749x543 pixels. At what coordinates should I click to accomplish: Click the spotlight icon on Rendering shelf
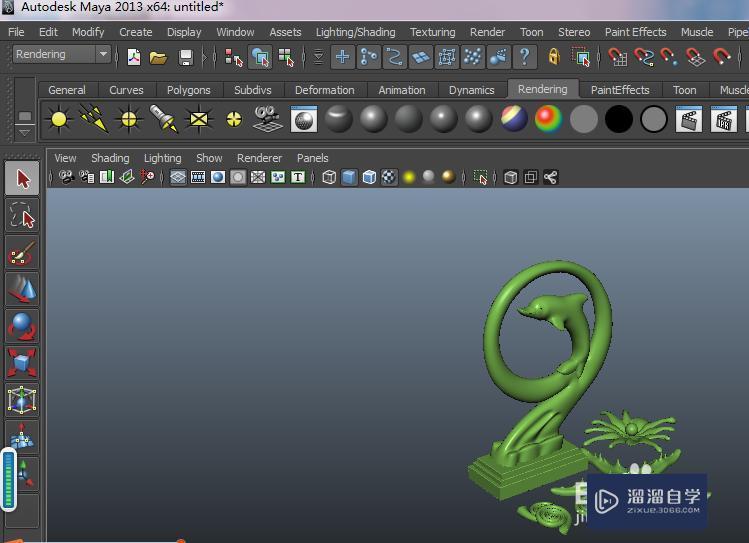[x=163, y=120]
